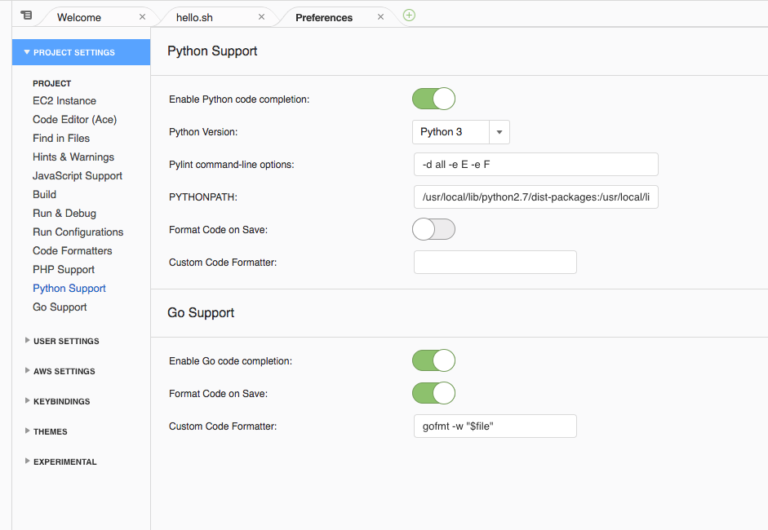This screenshot has height=530, width=768.
Task: Disable Python code completion toggle
Action: pyautogui.click(x=433, y=98)
